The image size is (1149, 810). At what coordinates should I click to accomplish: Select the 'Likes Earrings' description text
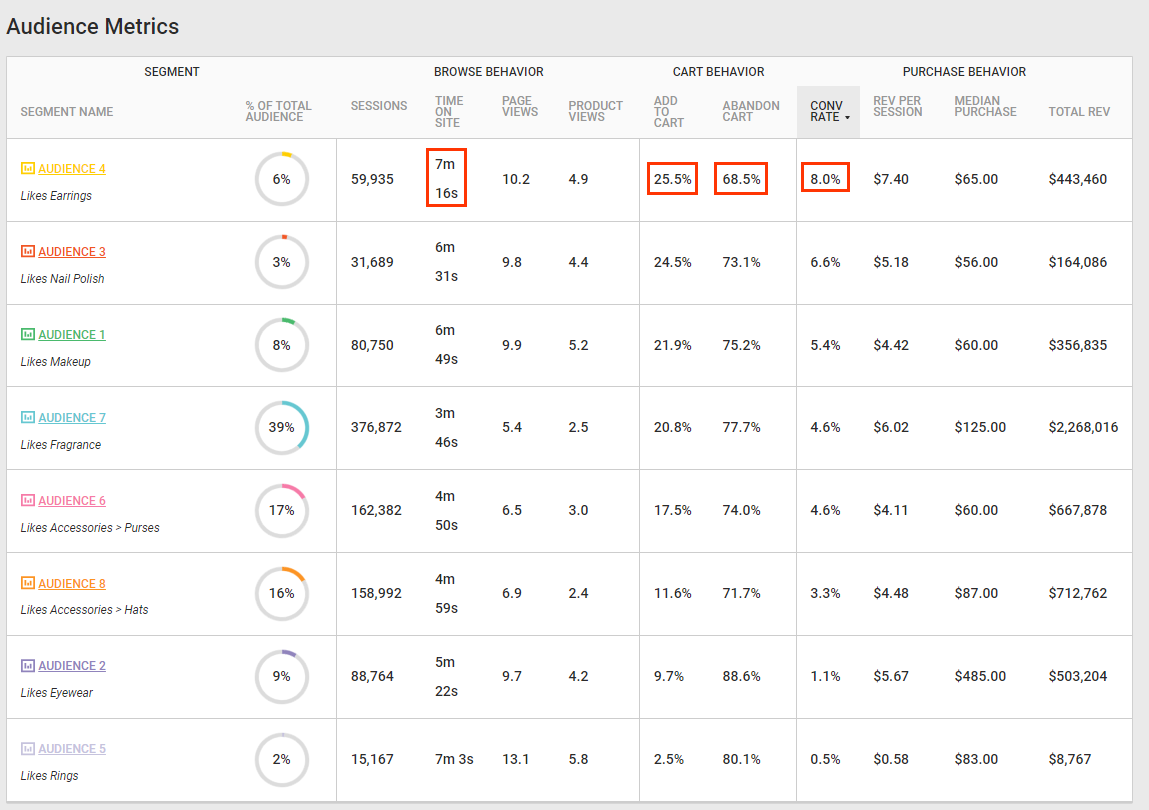coord(56,196)
